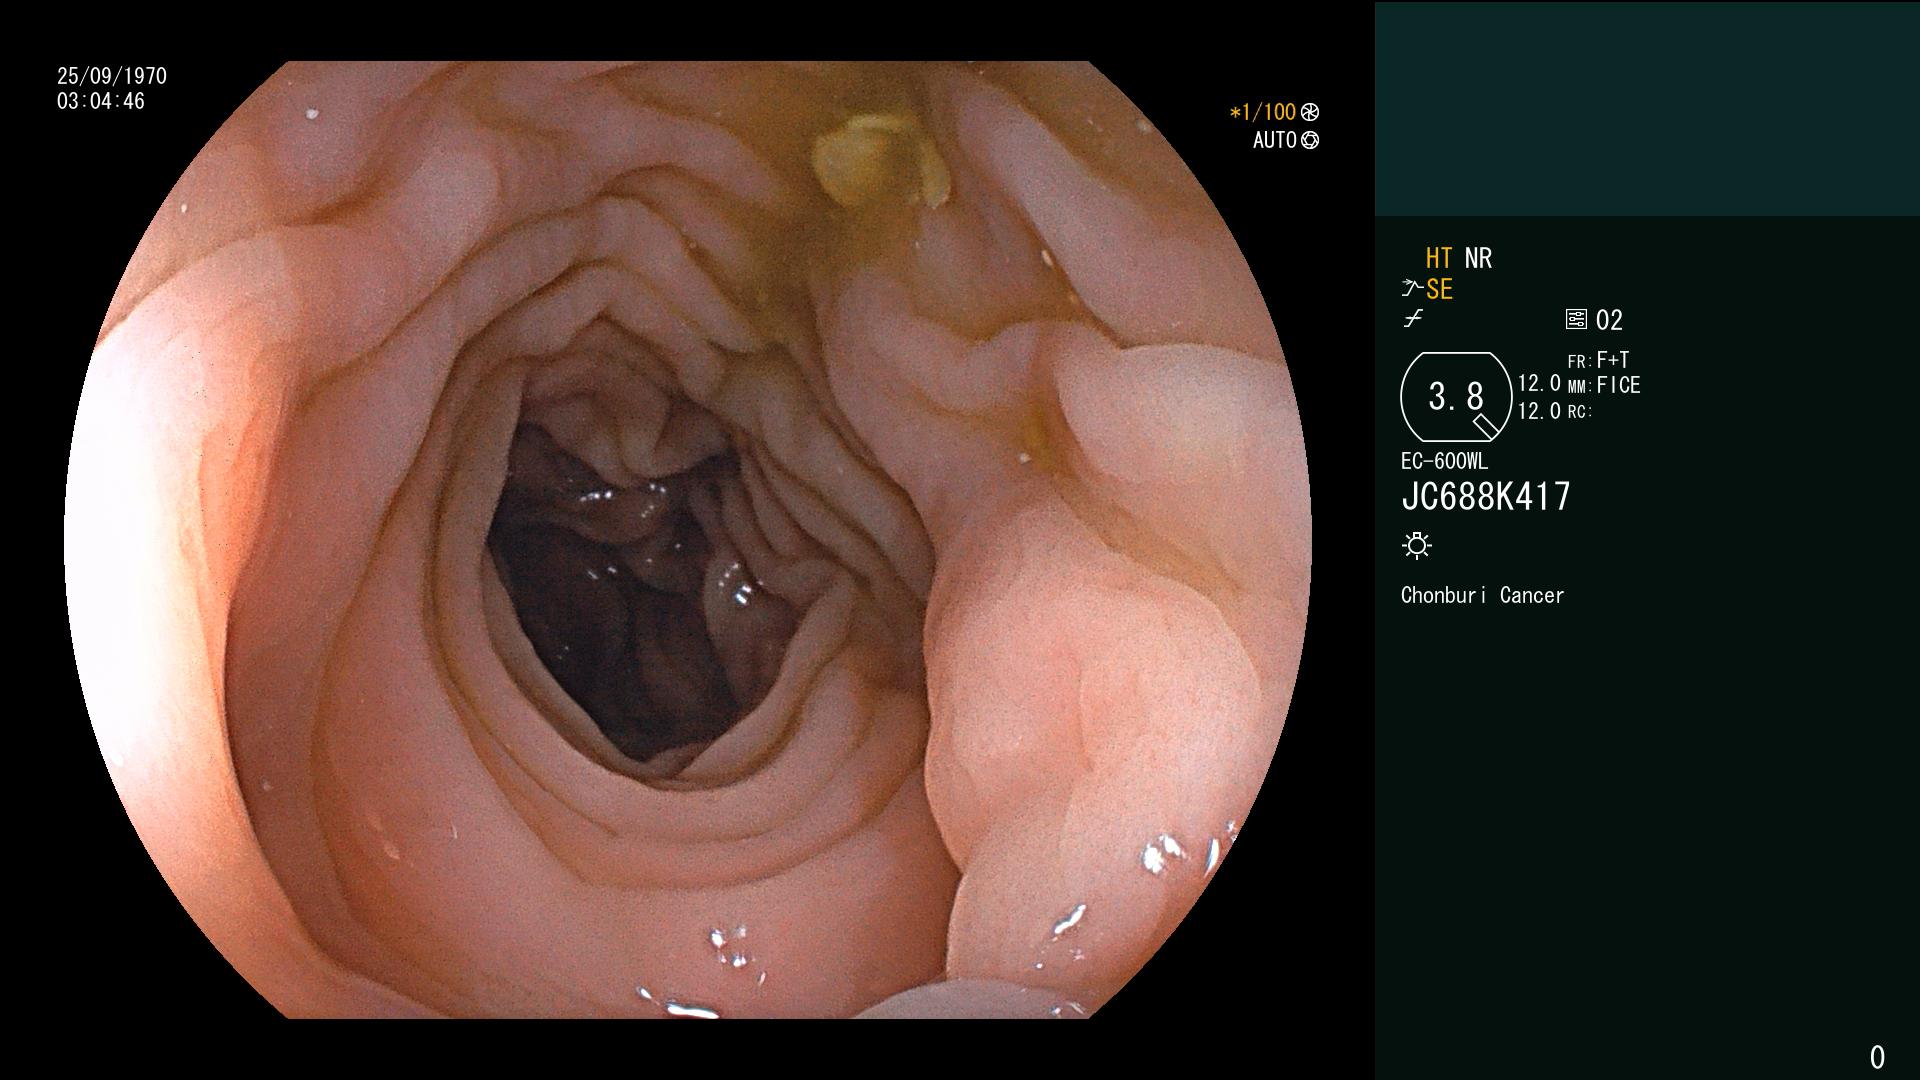Screen dimensions: 1920x1080
Task: Click the 02 preset number
Action: (1609, 321)
